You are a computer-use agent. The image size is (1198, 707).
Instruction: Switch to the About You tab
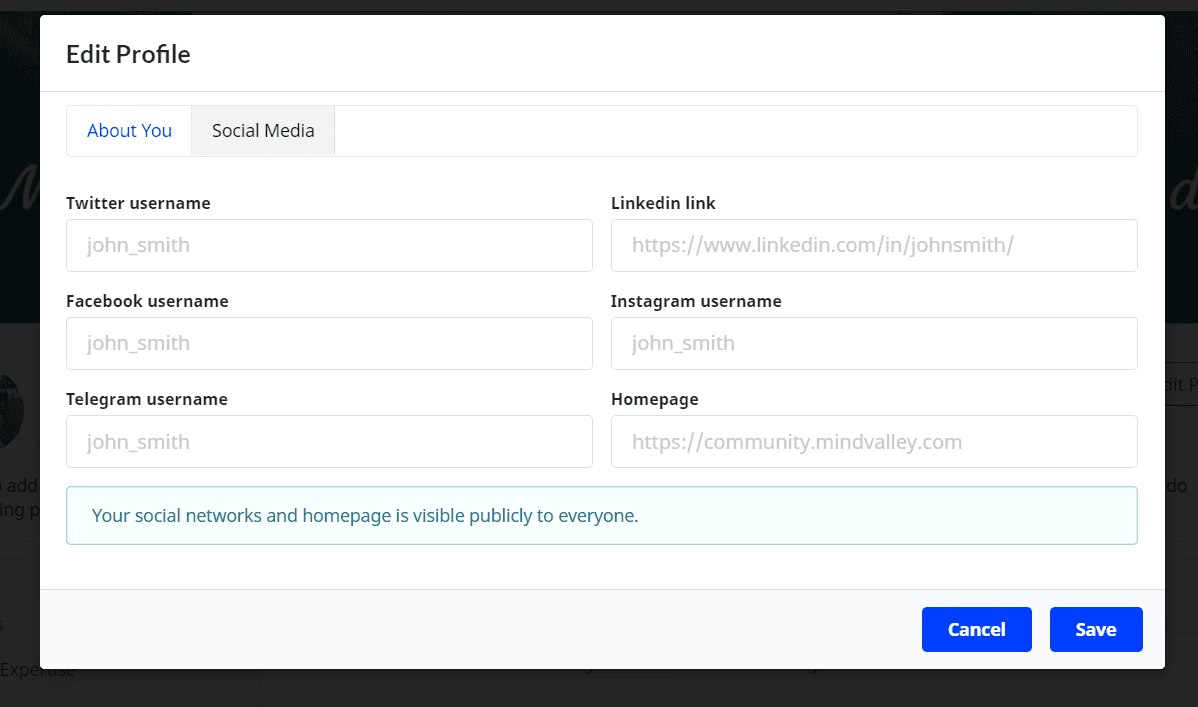click(129, 131)
